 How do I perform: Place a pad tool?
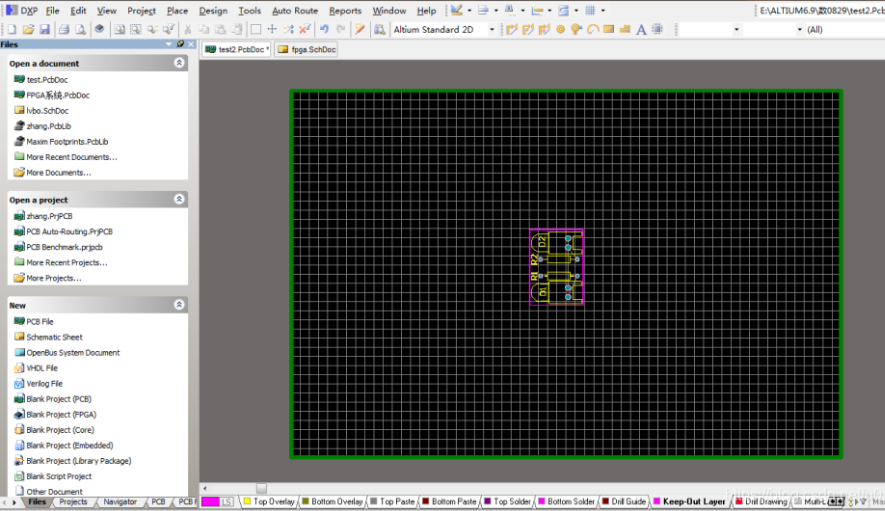click(560, 29)
